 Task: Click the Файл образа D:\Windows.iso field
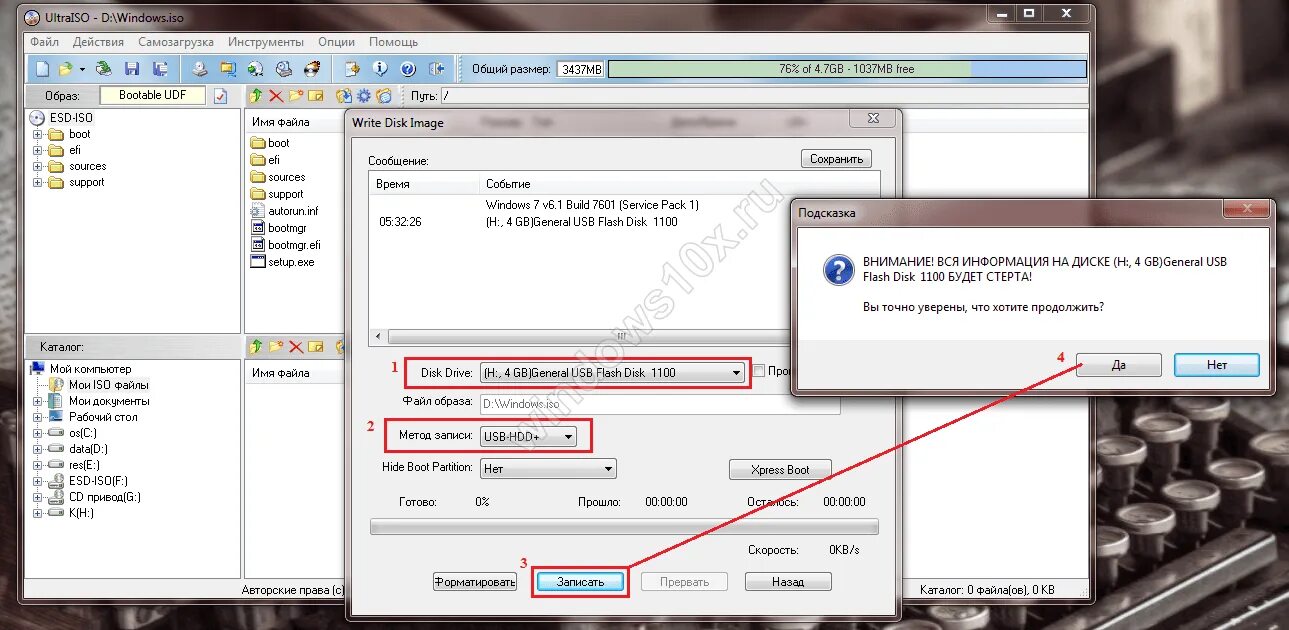[660, 404]
